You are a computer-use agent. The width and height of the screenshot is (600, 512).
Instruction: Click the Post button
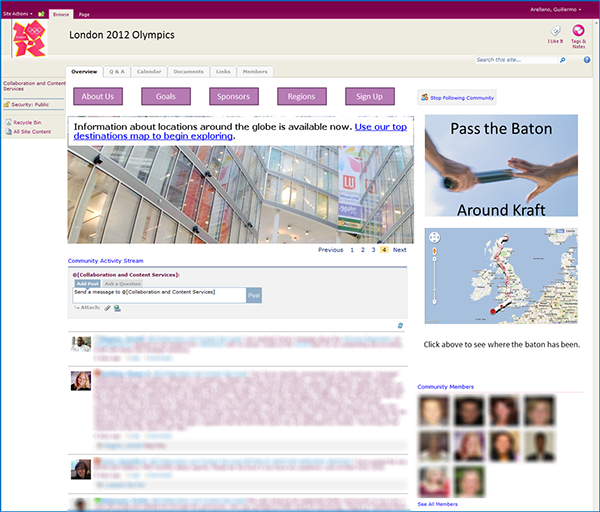pos(254,295)
